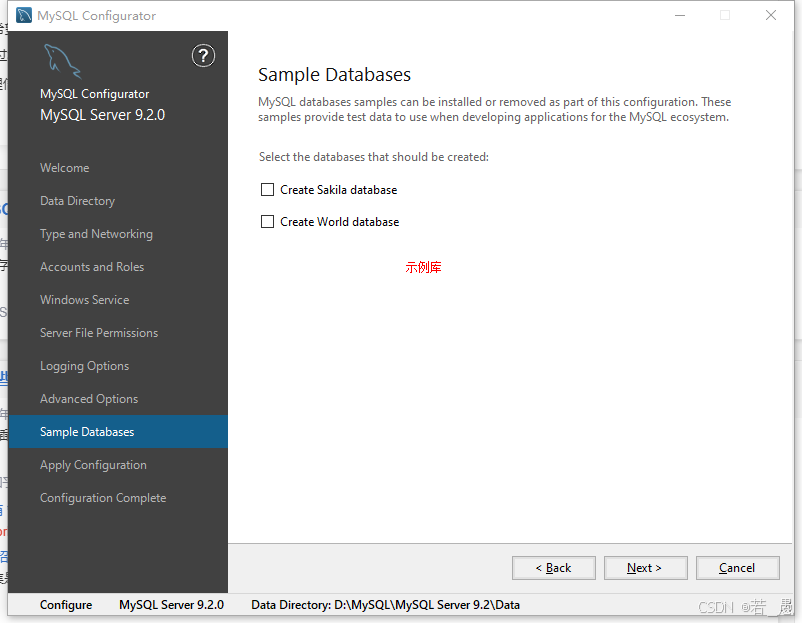
Task: Open the Advanced Options step
Action: click(89, 399)
